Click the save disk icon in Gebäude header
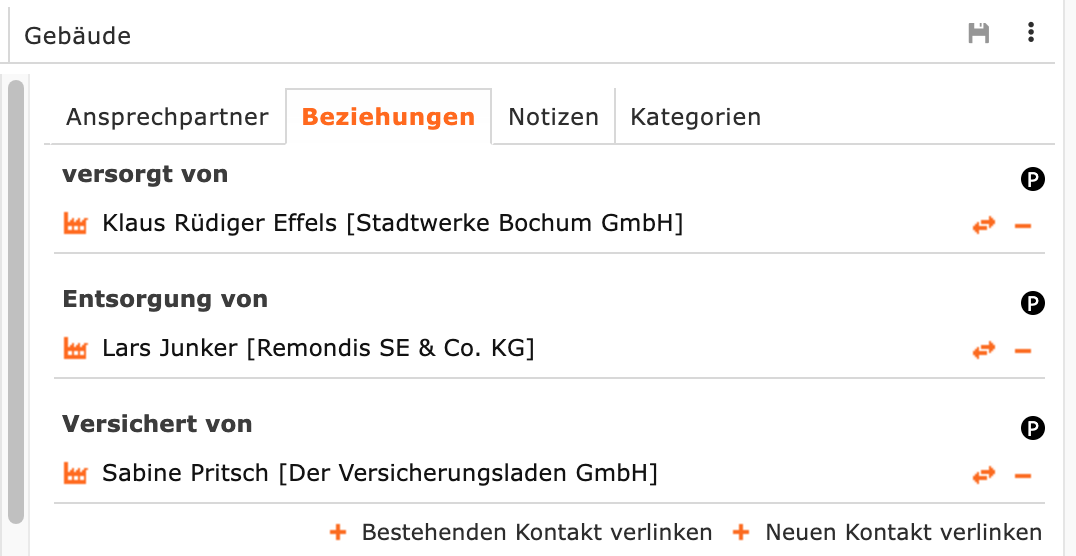The width and height of the screenshot is (1076, 556). pyautogui.click(x=979, y=34)
